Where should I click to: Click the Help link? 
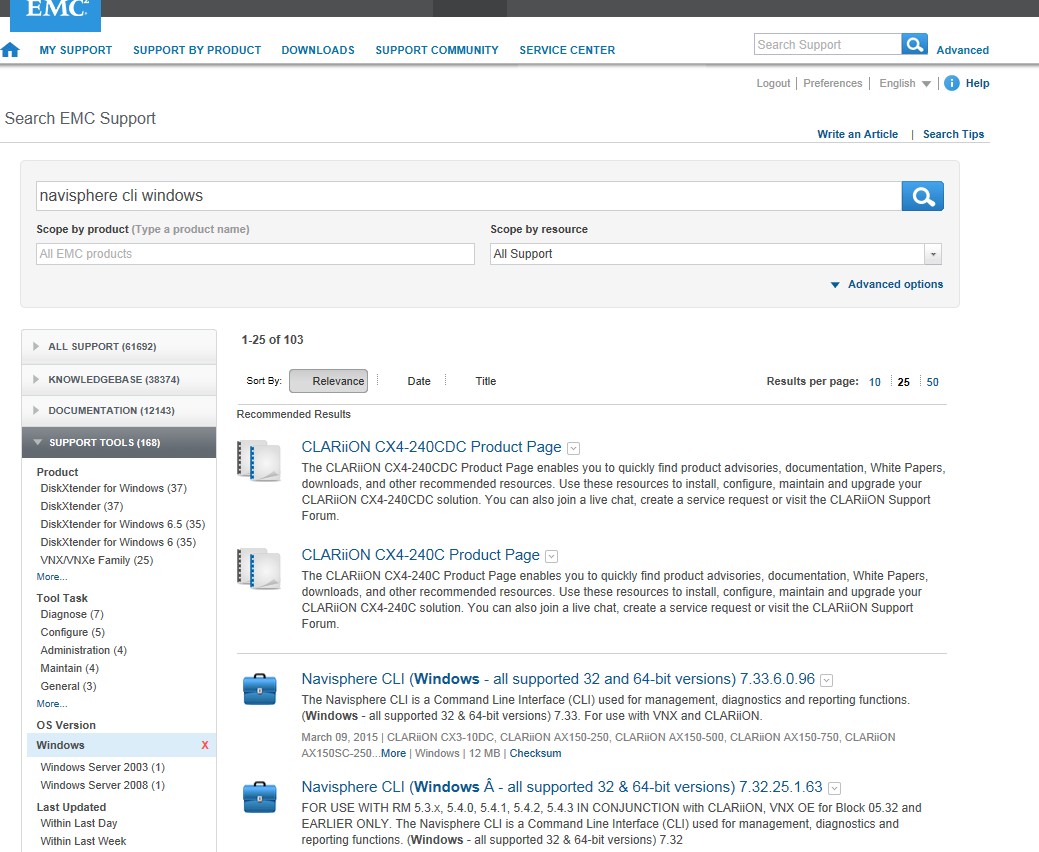tap(977, 83)
